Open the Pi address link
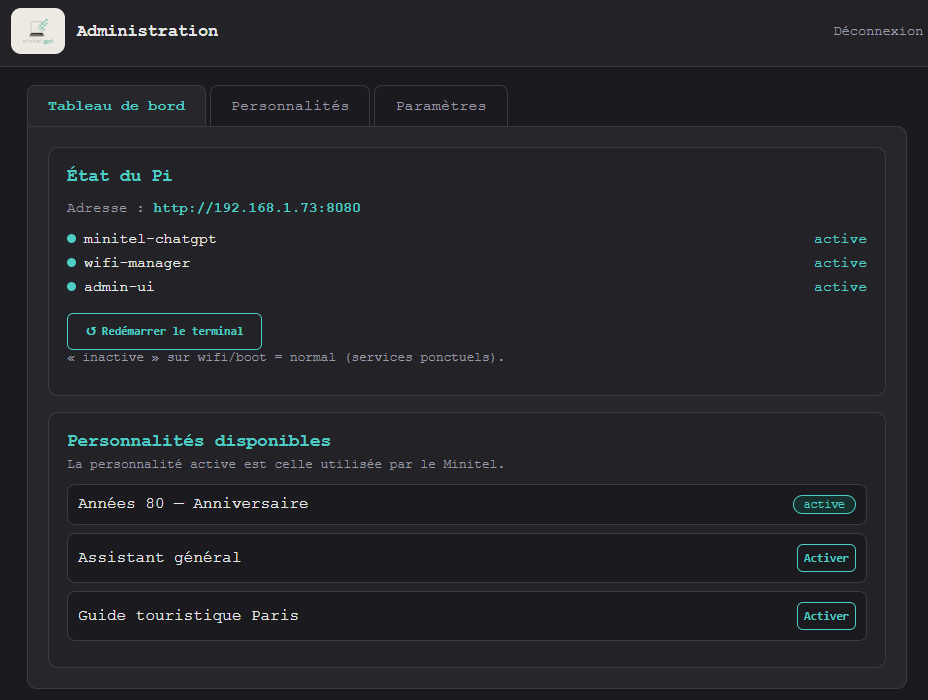The height and width of the screenshot is (700, 928). (x=257, y=208)
